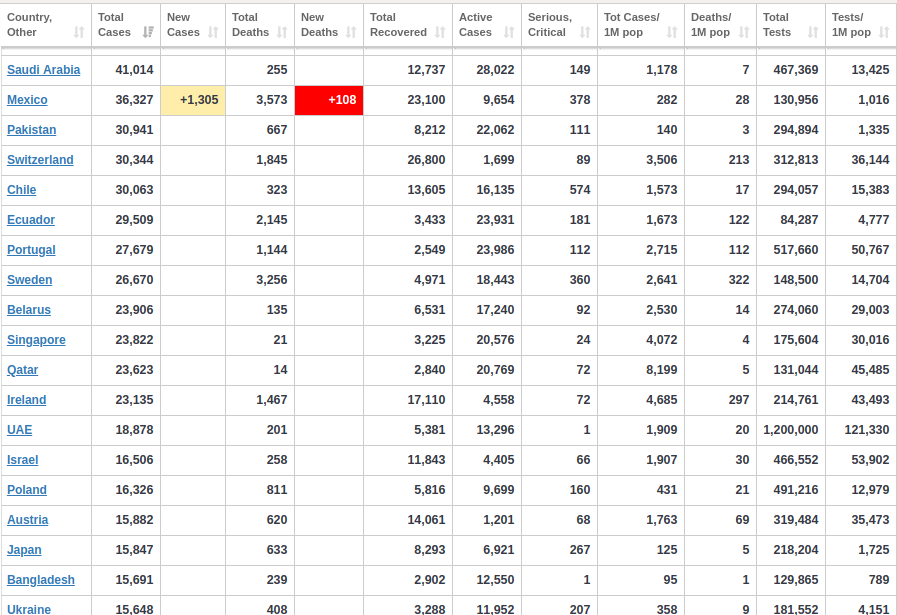Select Mexico's red +108 new deaths cell
Screen dimensions: 897x615
[329, 100]
